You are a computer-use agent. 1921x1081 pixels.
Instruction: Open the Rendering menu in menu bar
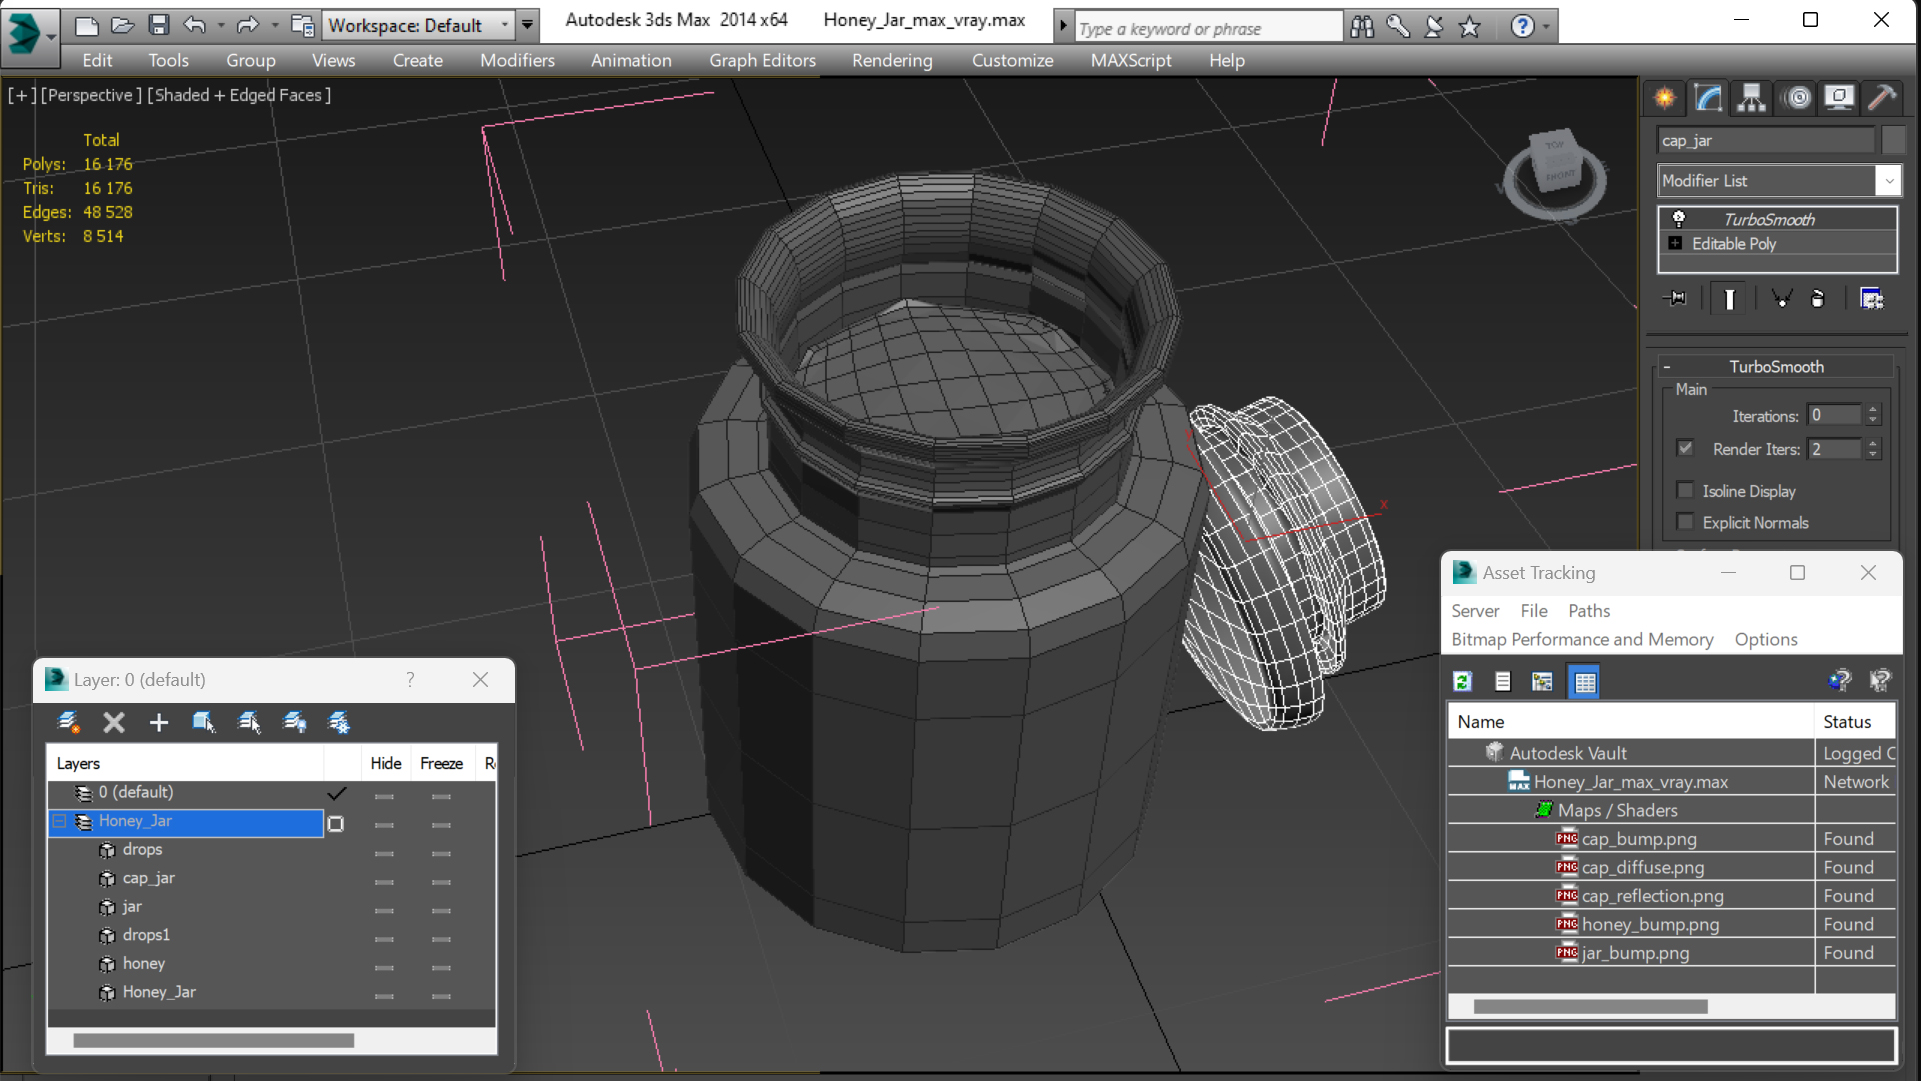point(891,59)
